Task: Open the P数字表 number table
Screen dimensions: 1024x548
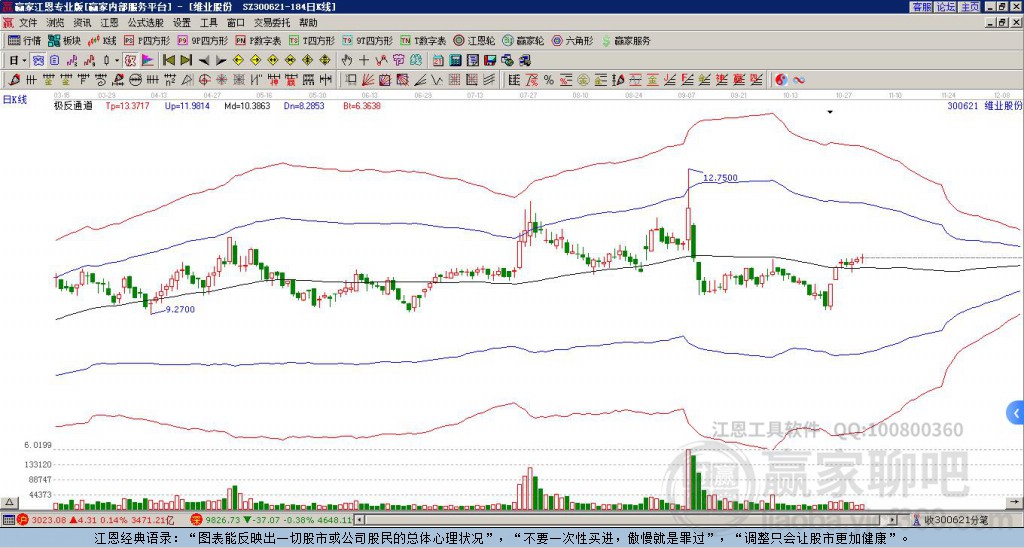Action: (x=258, y=40)
